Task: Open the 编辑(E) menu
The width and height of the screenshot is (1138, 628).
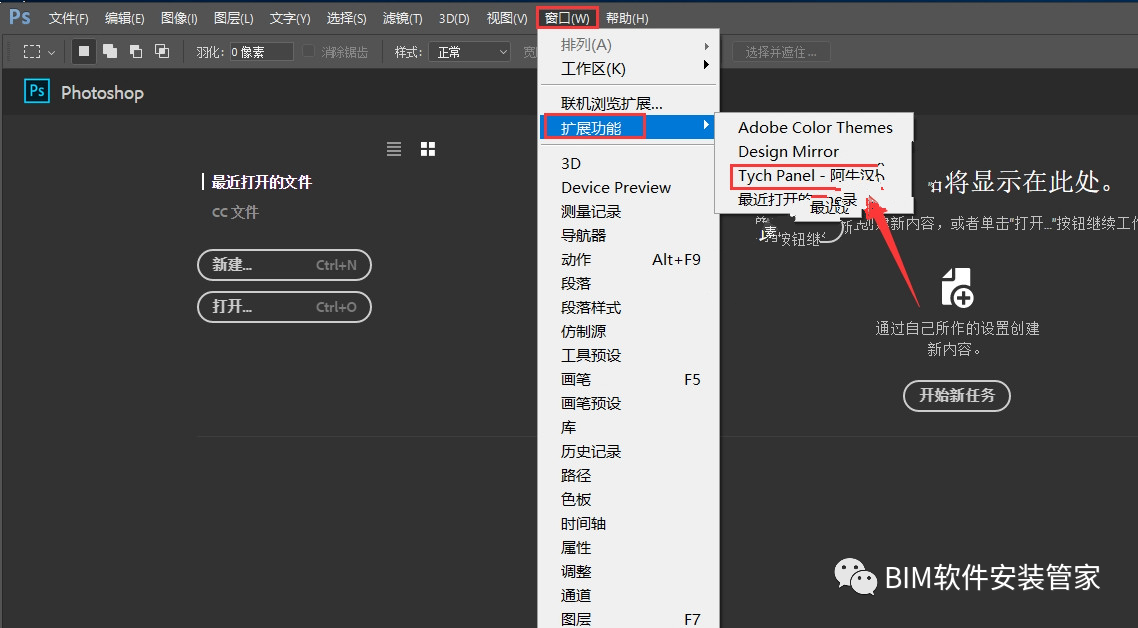Action: coord(124,18)
